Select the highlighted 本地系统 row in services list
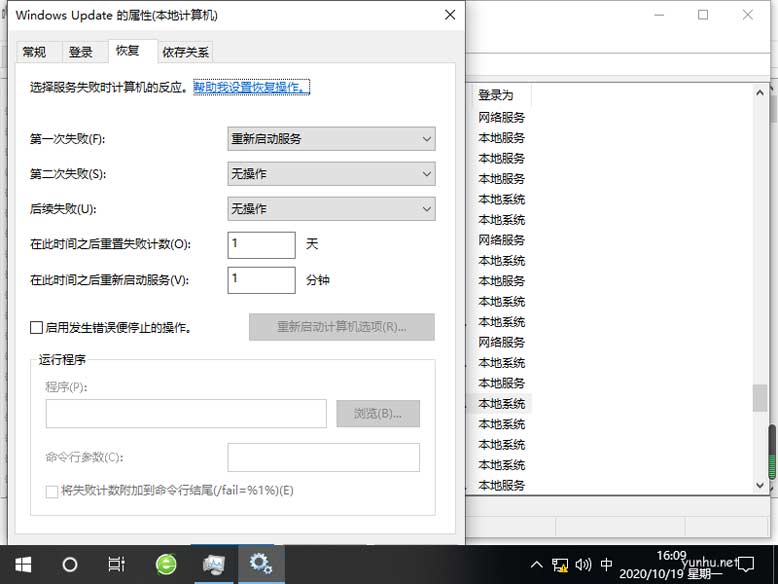Viewport: 778px width, 584px height. [x=501, y=404]
